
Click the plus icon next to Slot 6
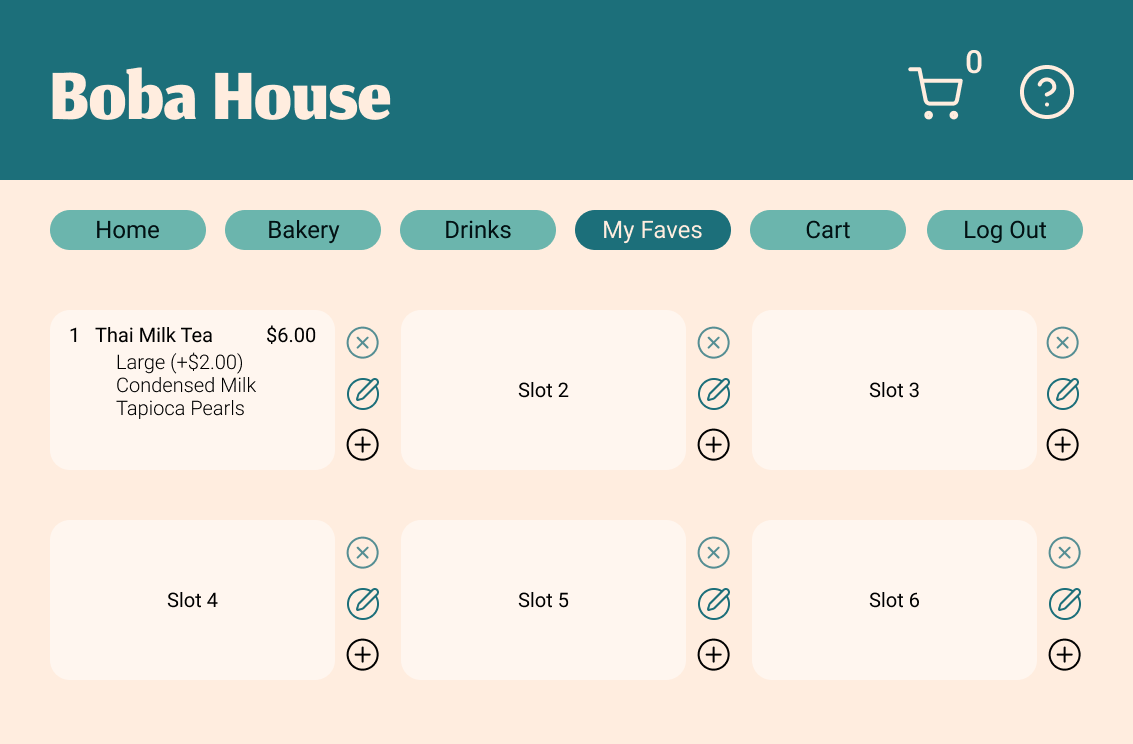1064,655
